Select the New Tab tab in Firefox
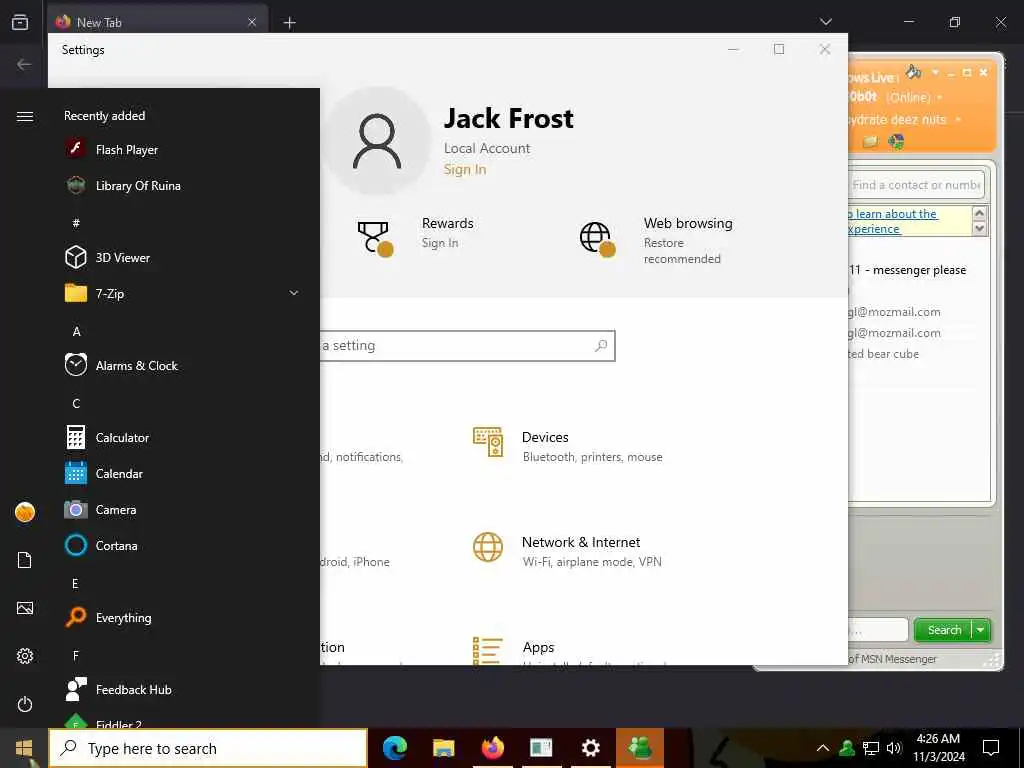 coord(158,22)
